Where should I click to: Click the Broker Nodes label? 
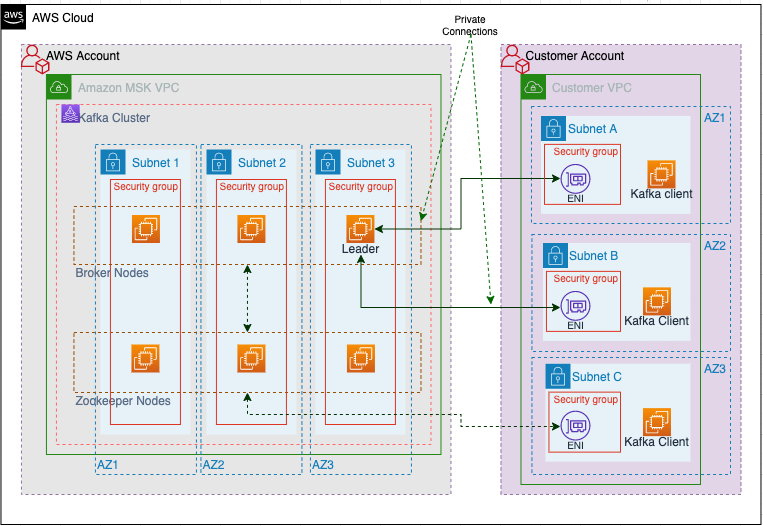(112, 273)
